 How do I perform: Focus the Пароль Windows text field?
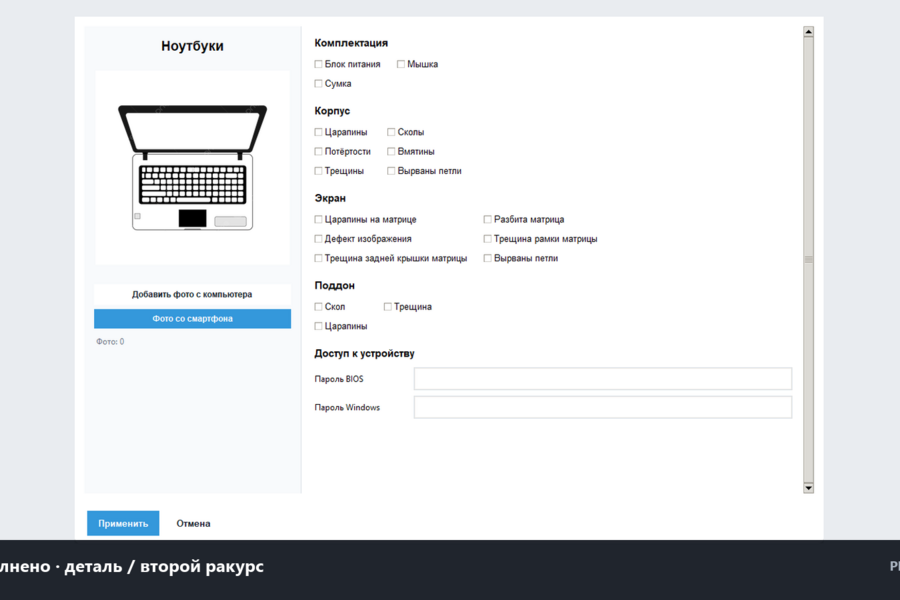click(x=603, y=407)
